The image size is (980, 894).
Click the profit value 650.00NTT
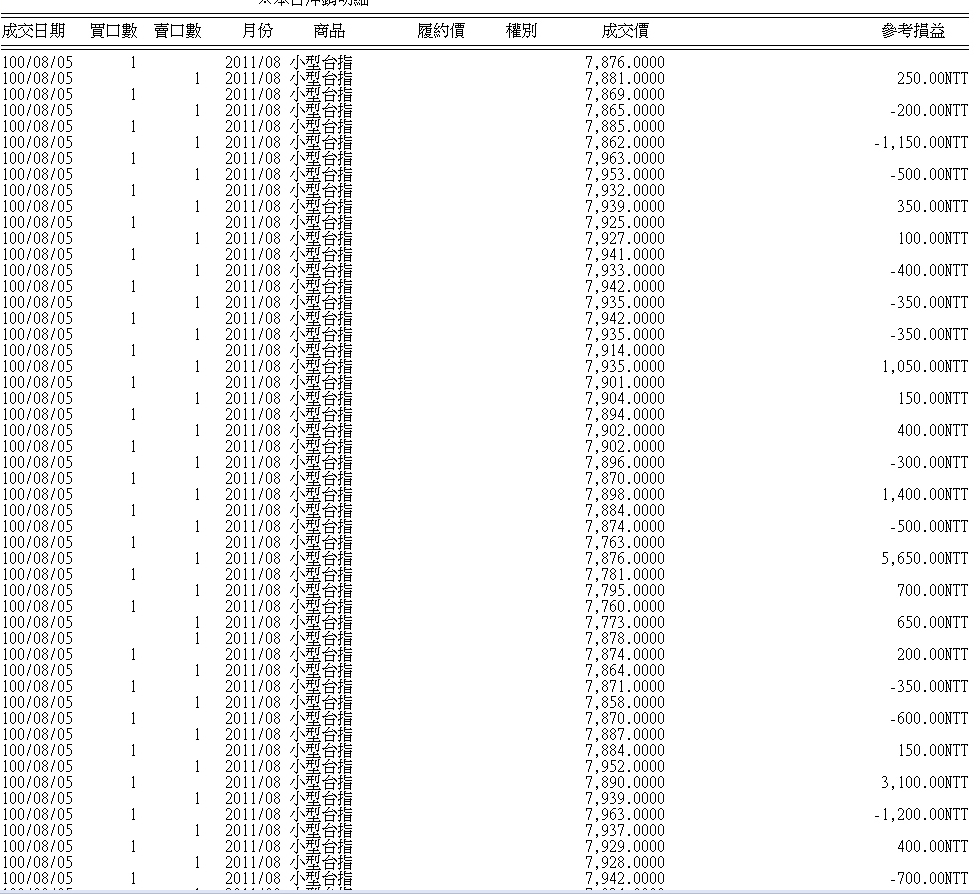click(x=932, y=623)
